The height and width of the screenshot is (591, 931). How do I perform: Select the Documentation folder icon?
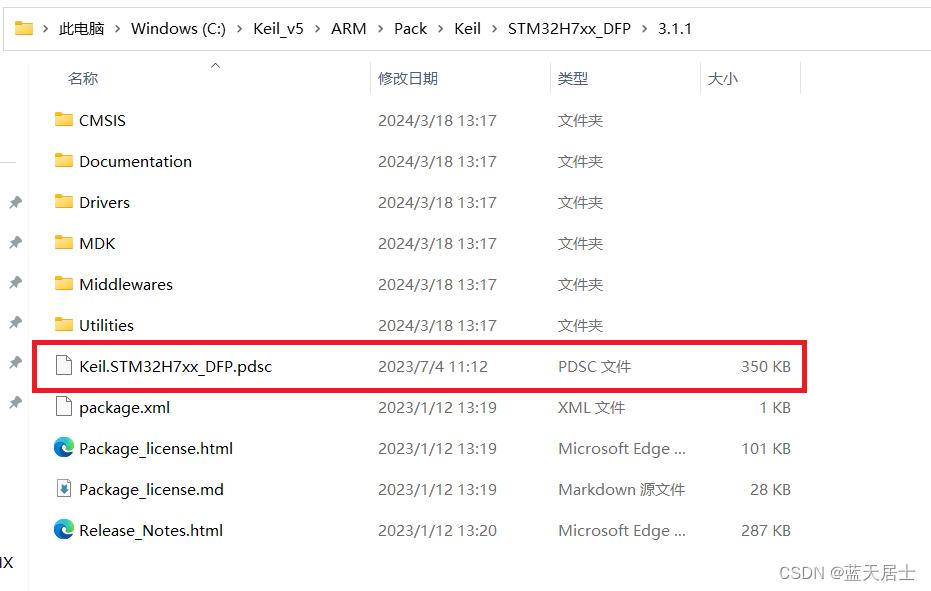(64, 160)
